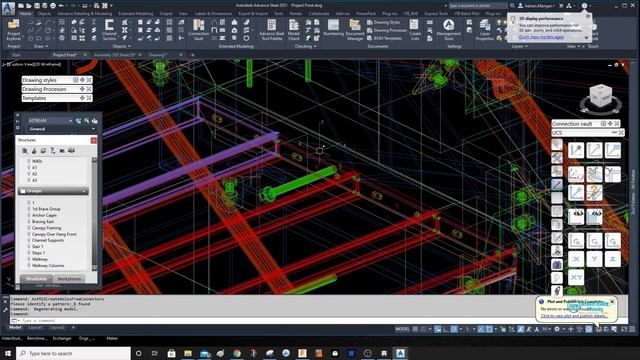640x360 pixels.
Task: Open Management Tools
Action: point(449,30)
